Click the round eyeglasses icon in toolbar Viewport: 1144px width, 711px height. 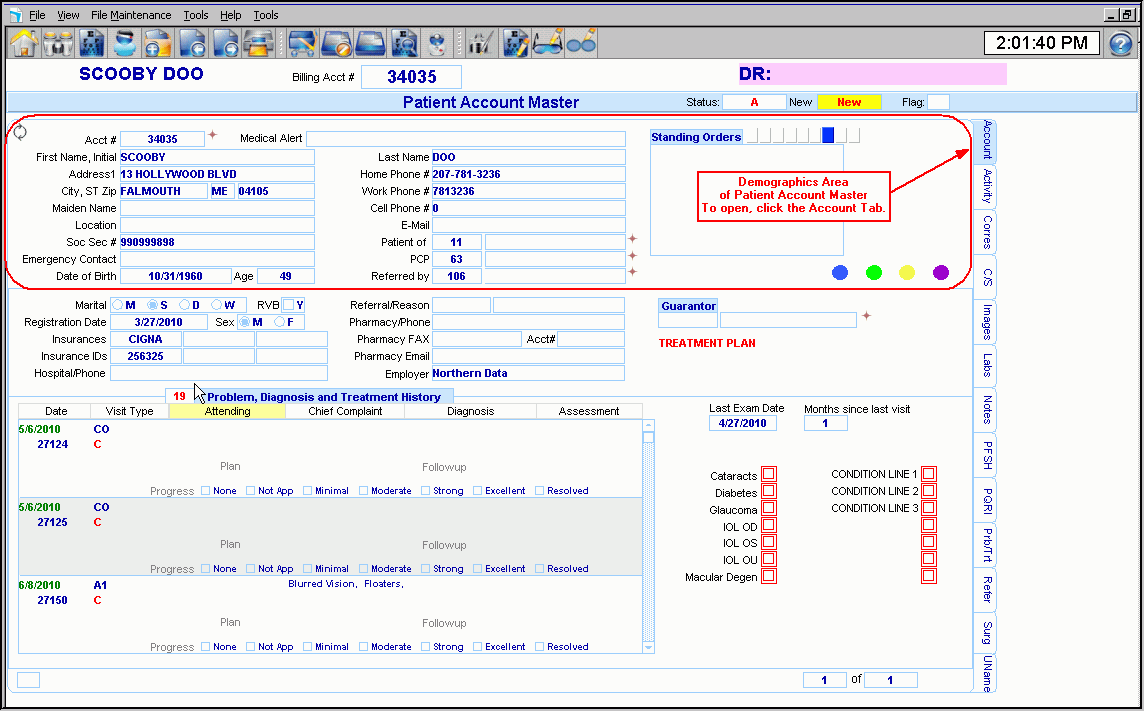click(581, 44)
